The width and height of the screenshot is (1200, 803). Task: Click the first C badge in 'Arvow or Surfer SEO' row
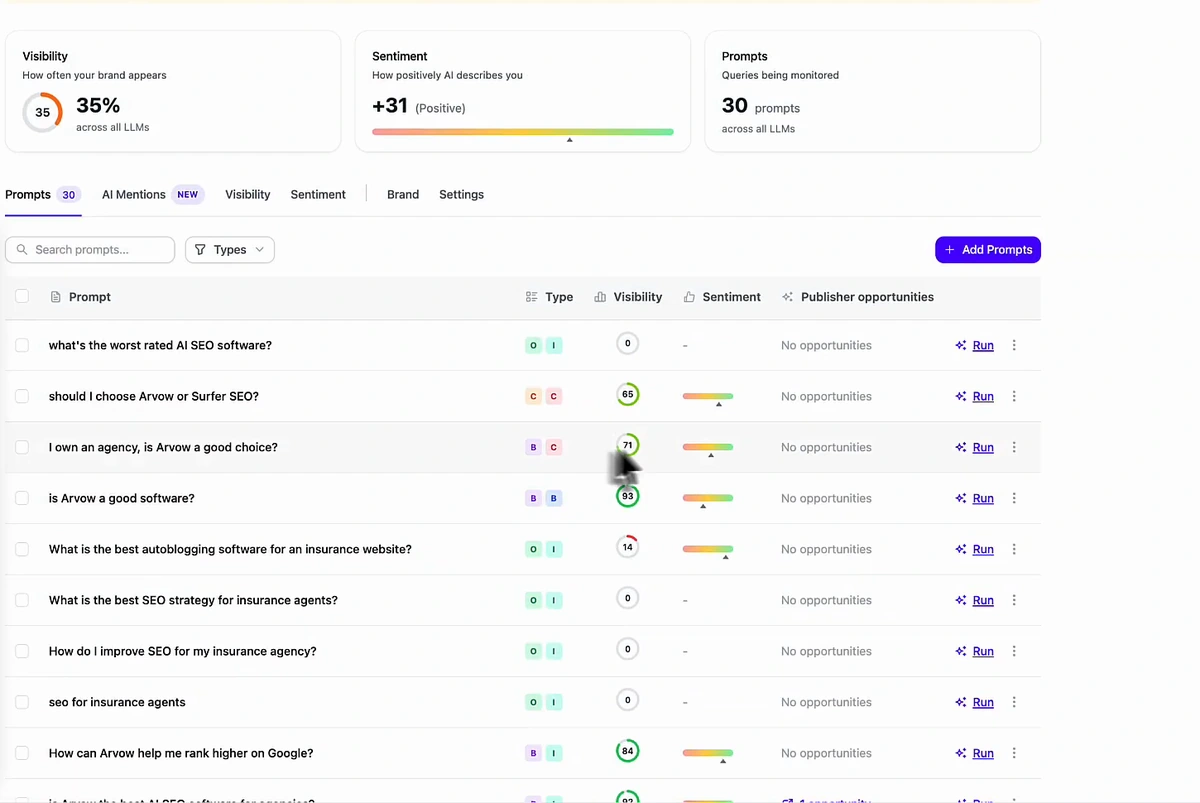click(533, 396)
